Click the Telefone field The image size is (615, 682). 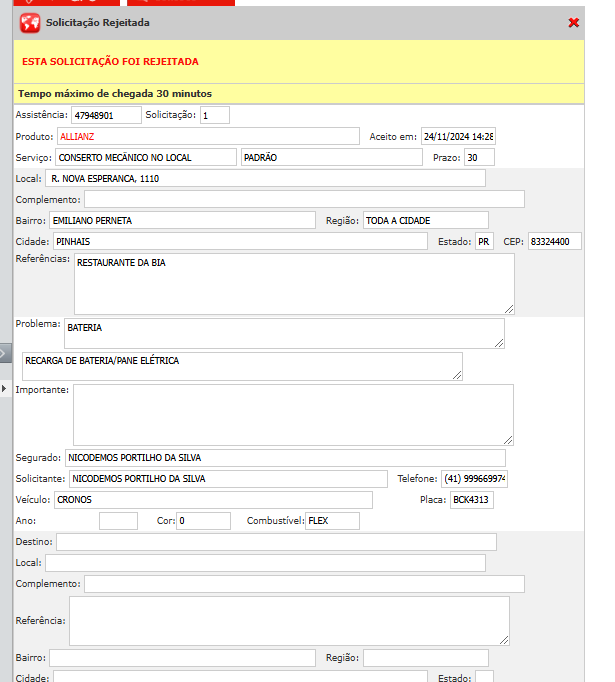[475, 479]
